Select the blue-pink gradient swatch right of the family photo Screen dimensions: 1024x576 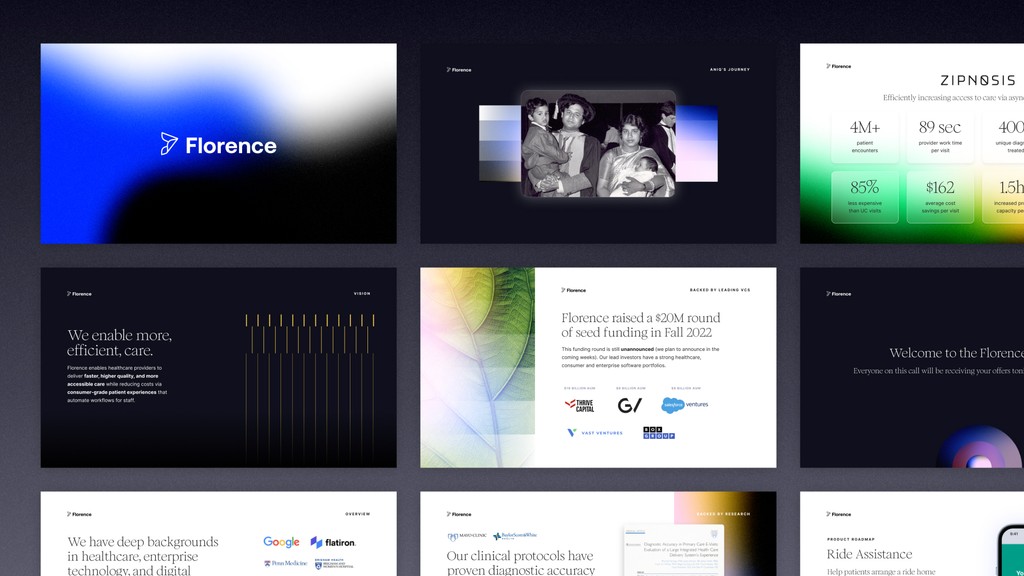697,144
